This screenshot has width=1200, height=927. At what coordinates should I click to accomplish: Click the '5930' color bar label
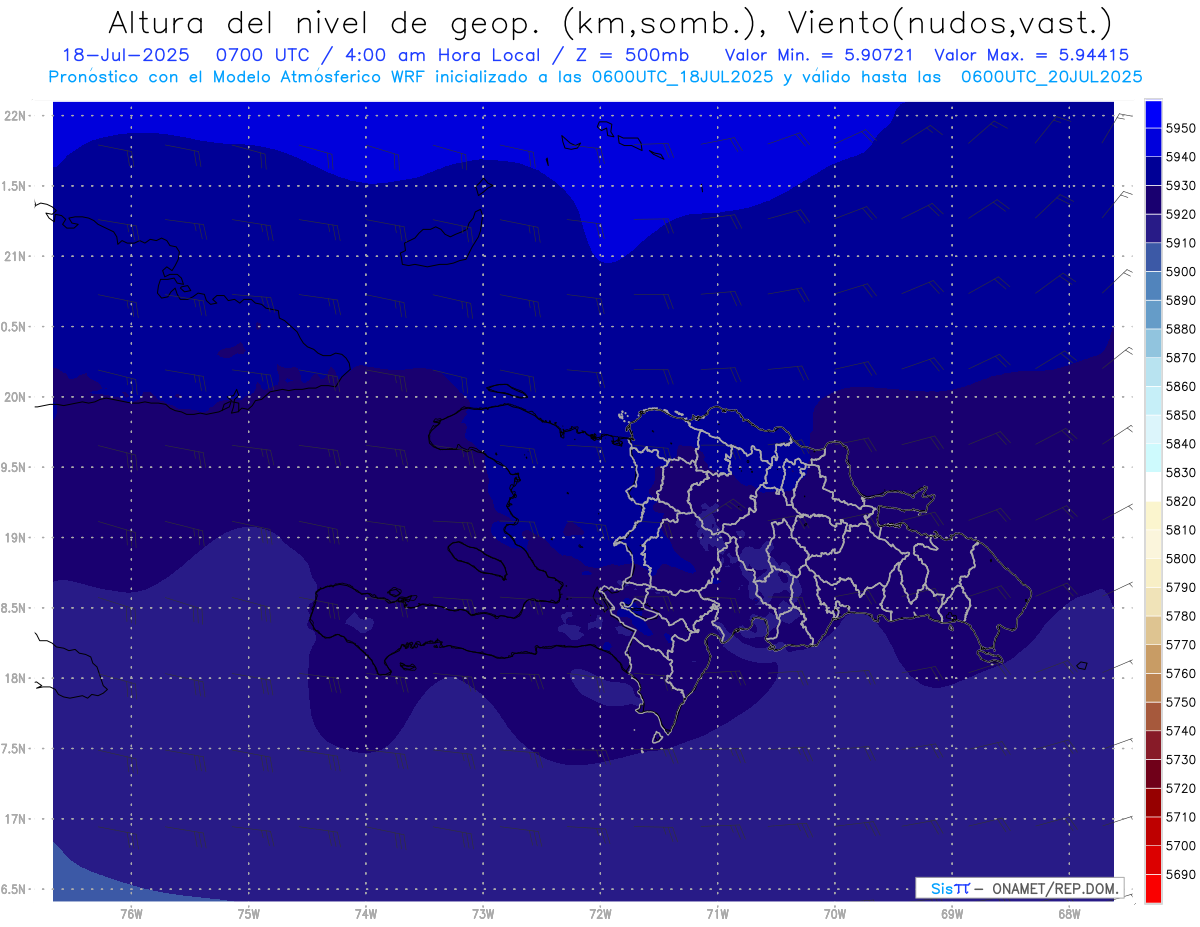click(x=1180, y=186)
